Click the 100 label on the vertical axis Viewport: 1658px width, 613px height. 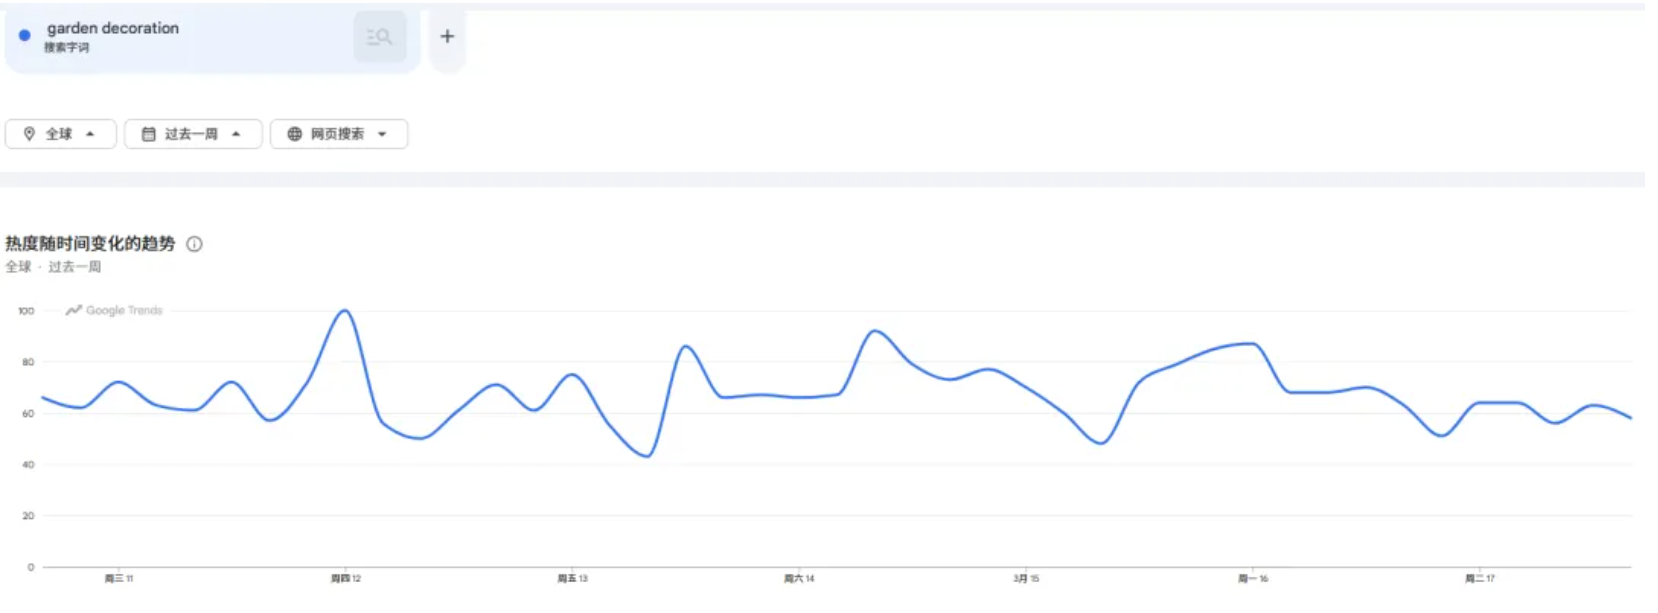26,311
